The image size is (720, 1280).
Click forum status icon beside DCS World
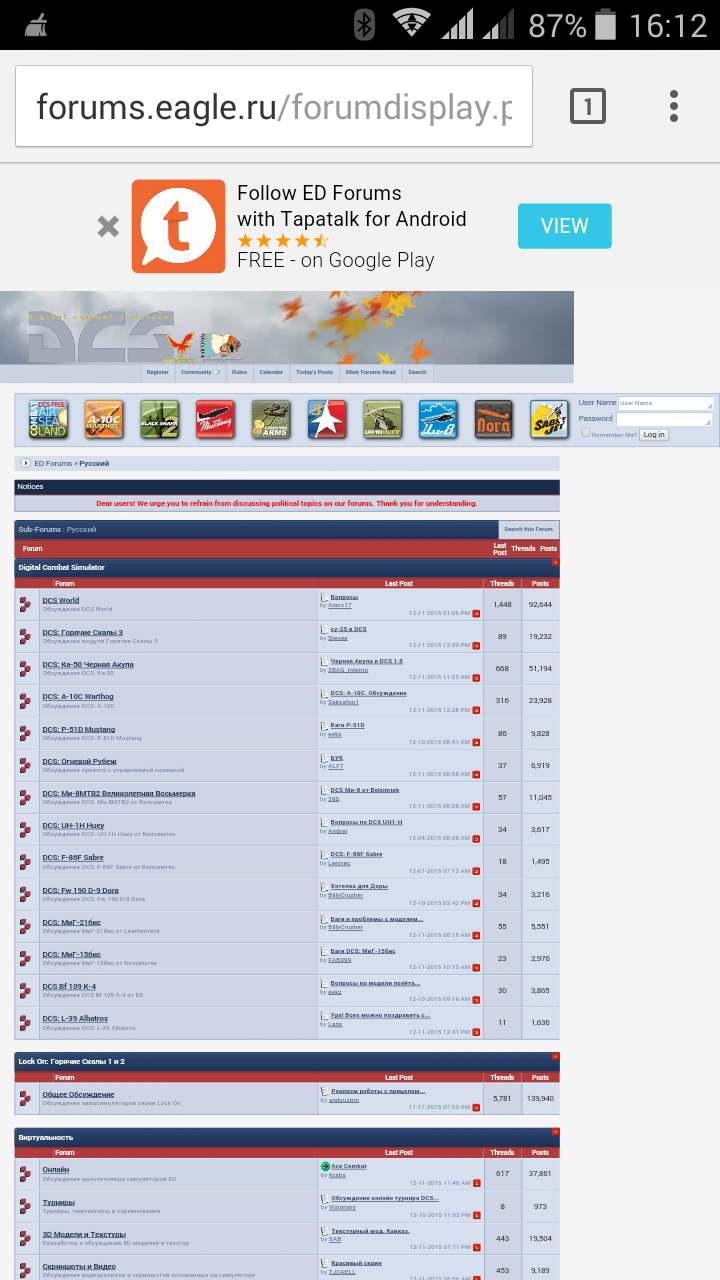coord(27,604)
